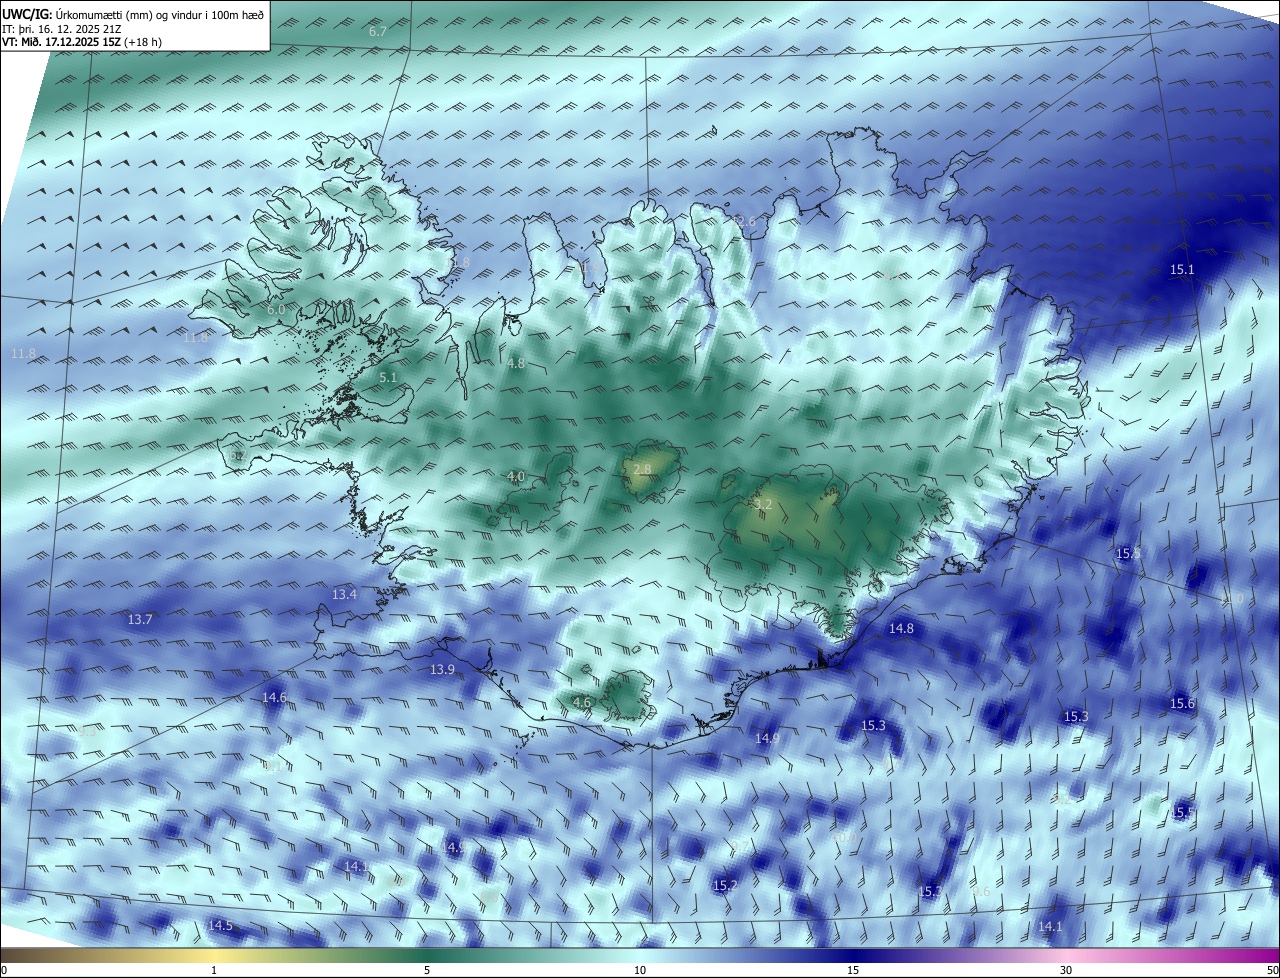
Task: Click the 15.6 value in the east ocean
Action: click(x=1182, y=704)
